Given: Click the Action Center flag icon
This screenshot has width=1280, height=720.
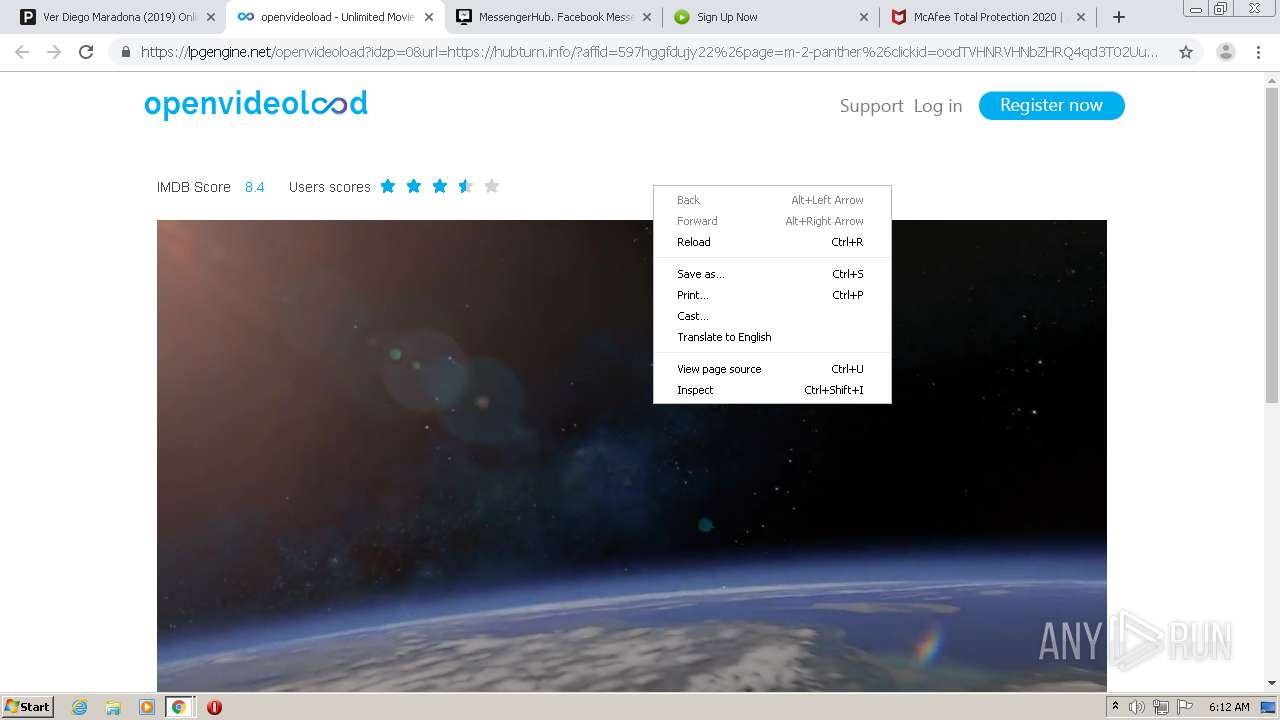Looking at the screenshot, I should coord(1185,707).
